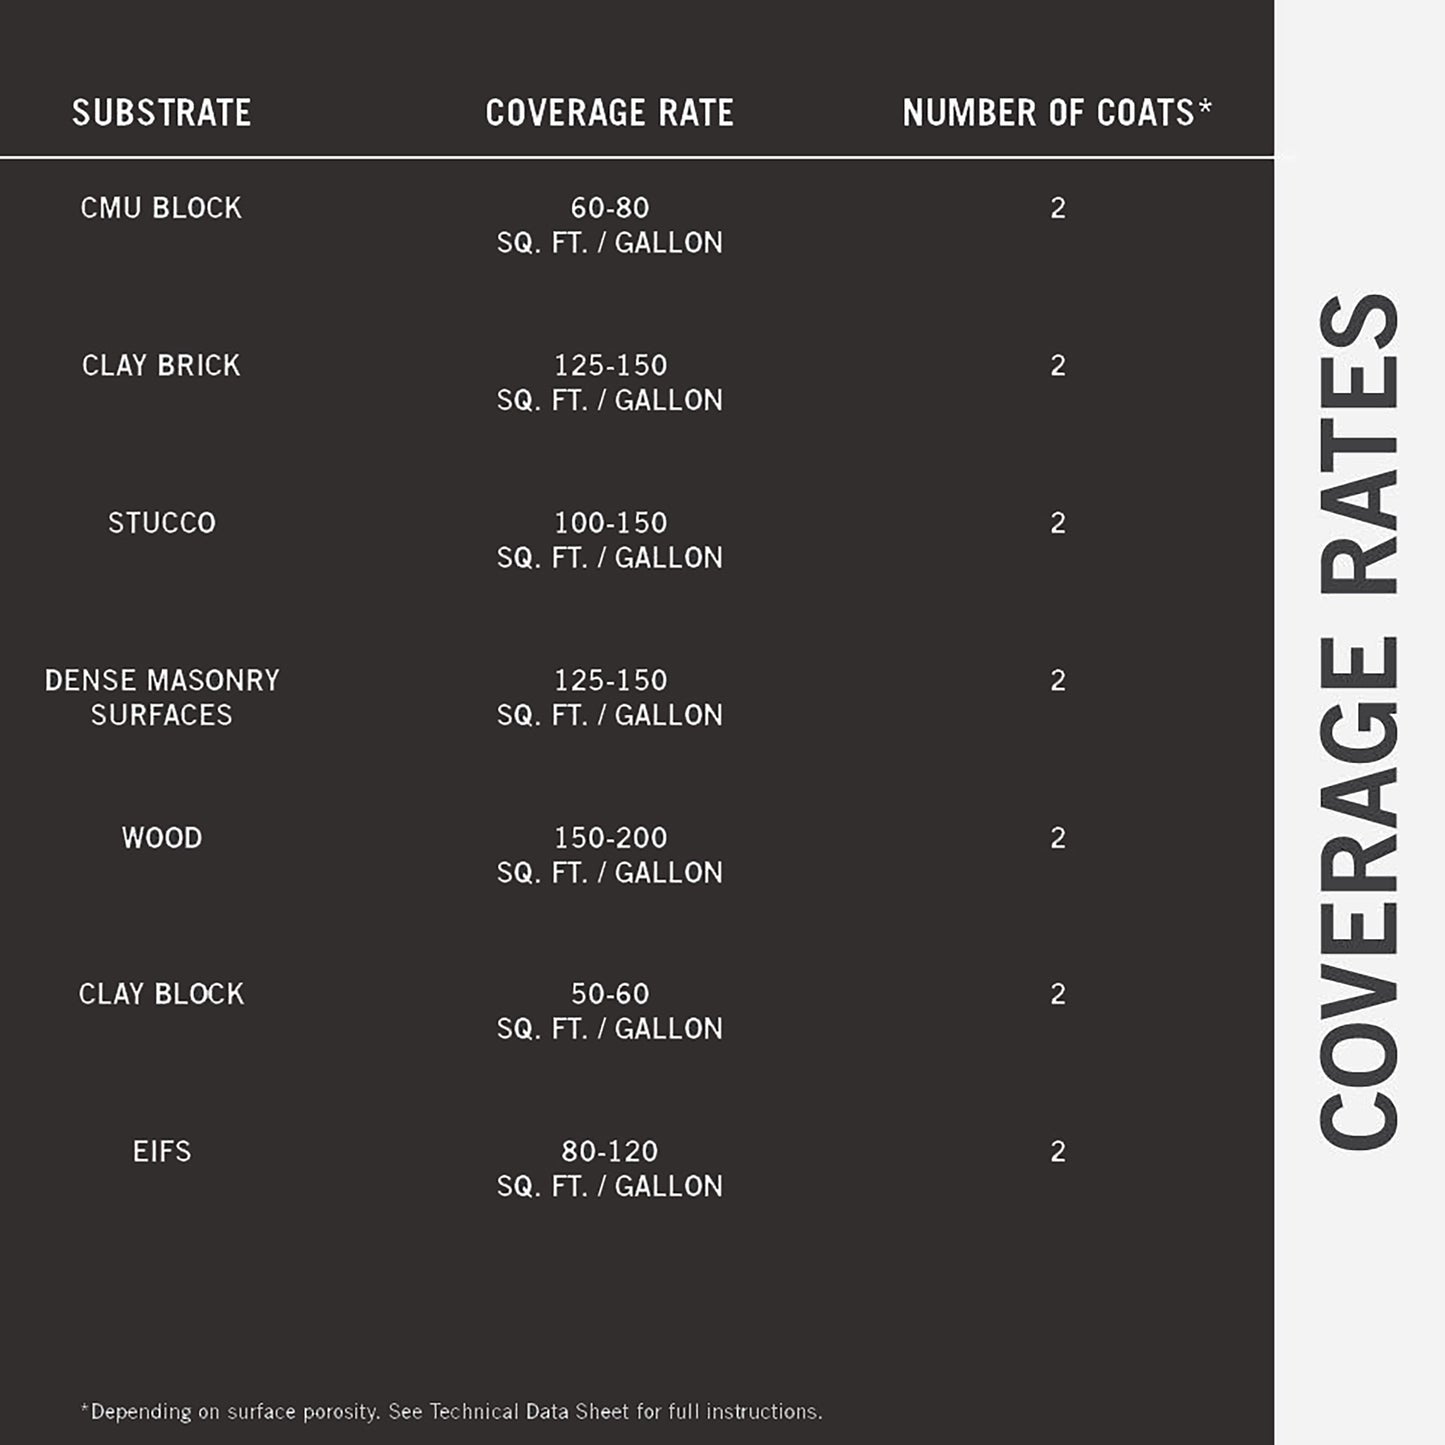Click the 150-200 coverage rate value
Viewport: 1445px width, 1445px height.
coord(609,838)
